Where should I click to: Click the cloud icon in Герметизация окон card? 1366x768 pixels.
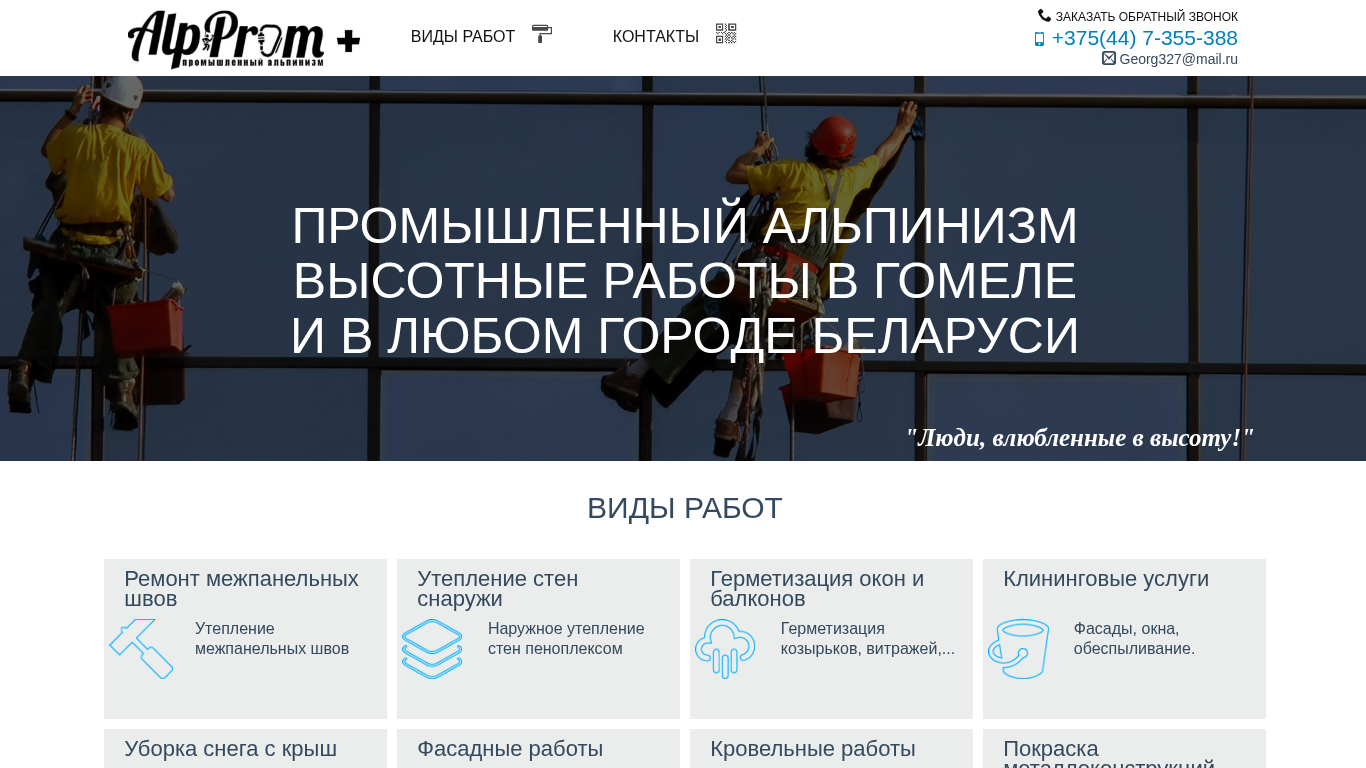[725, 648]
